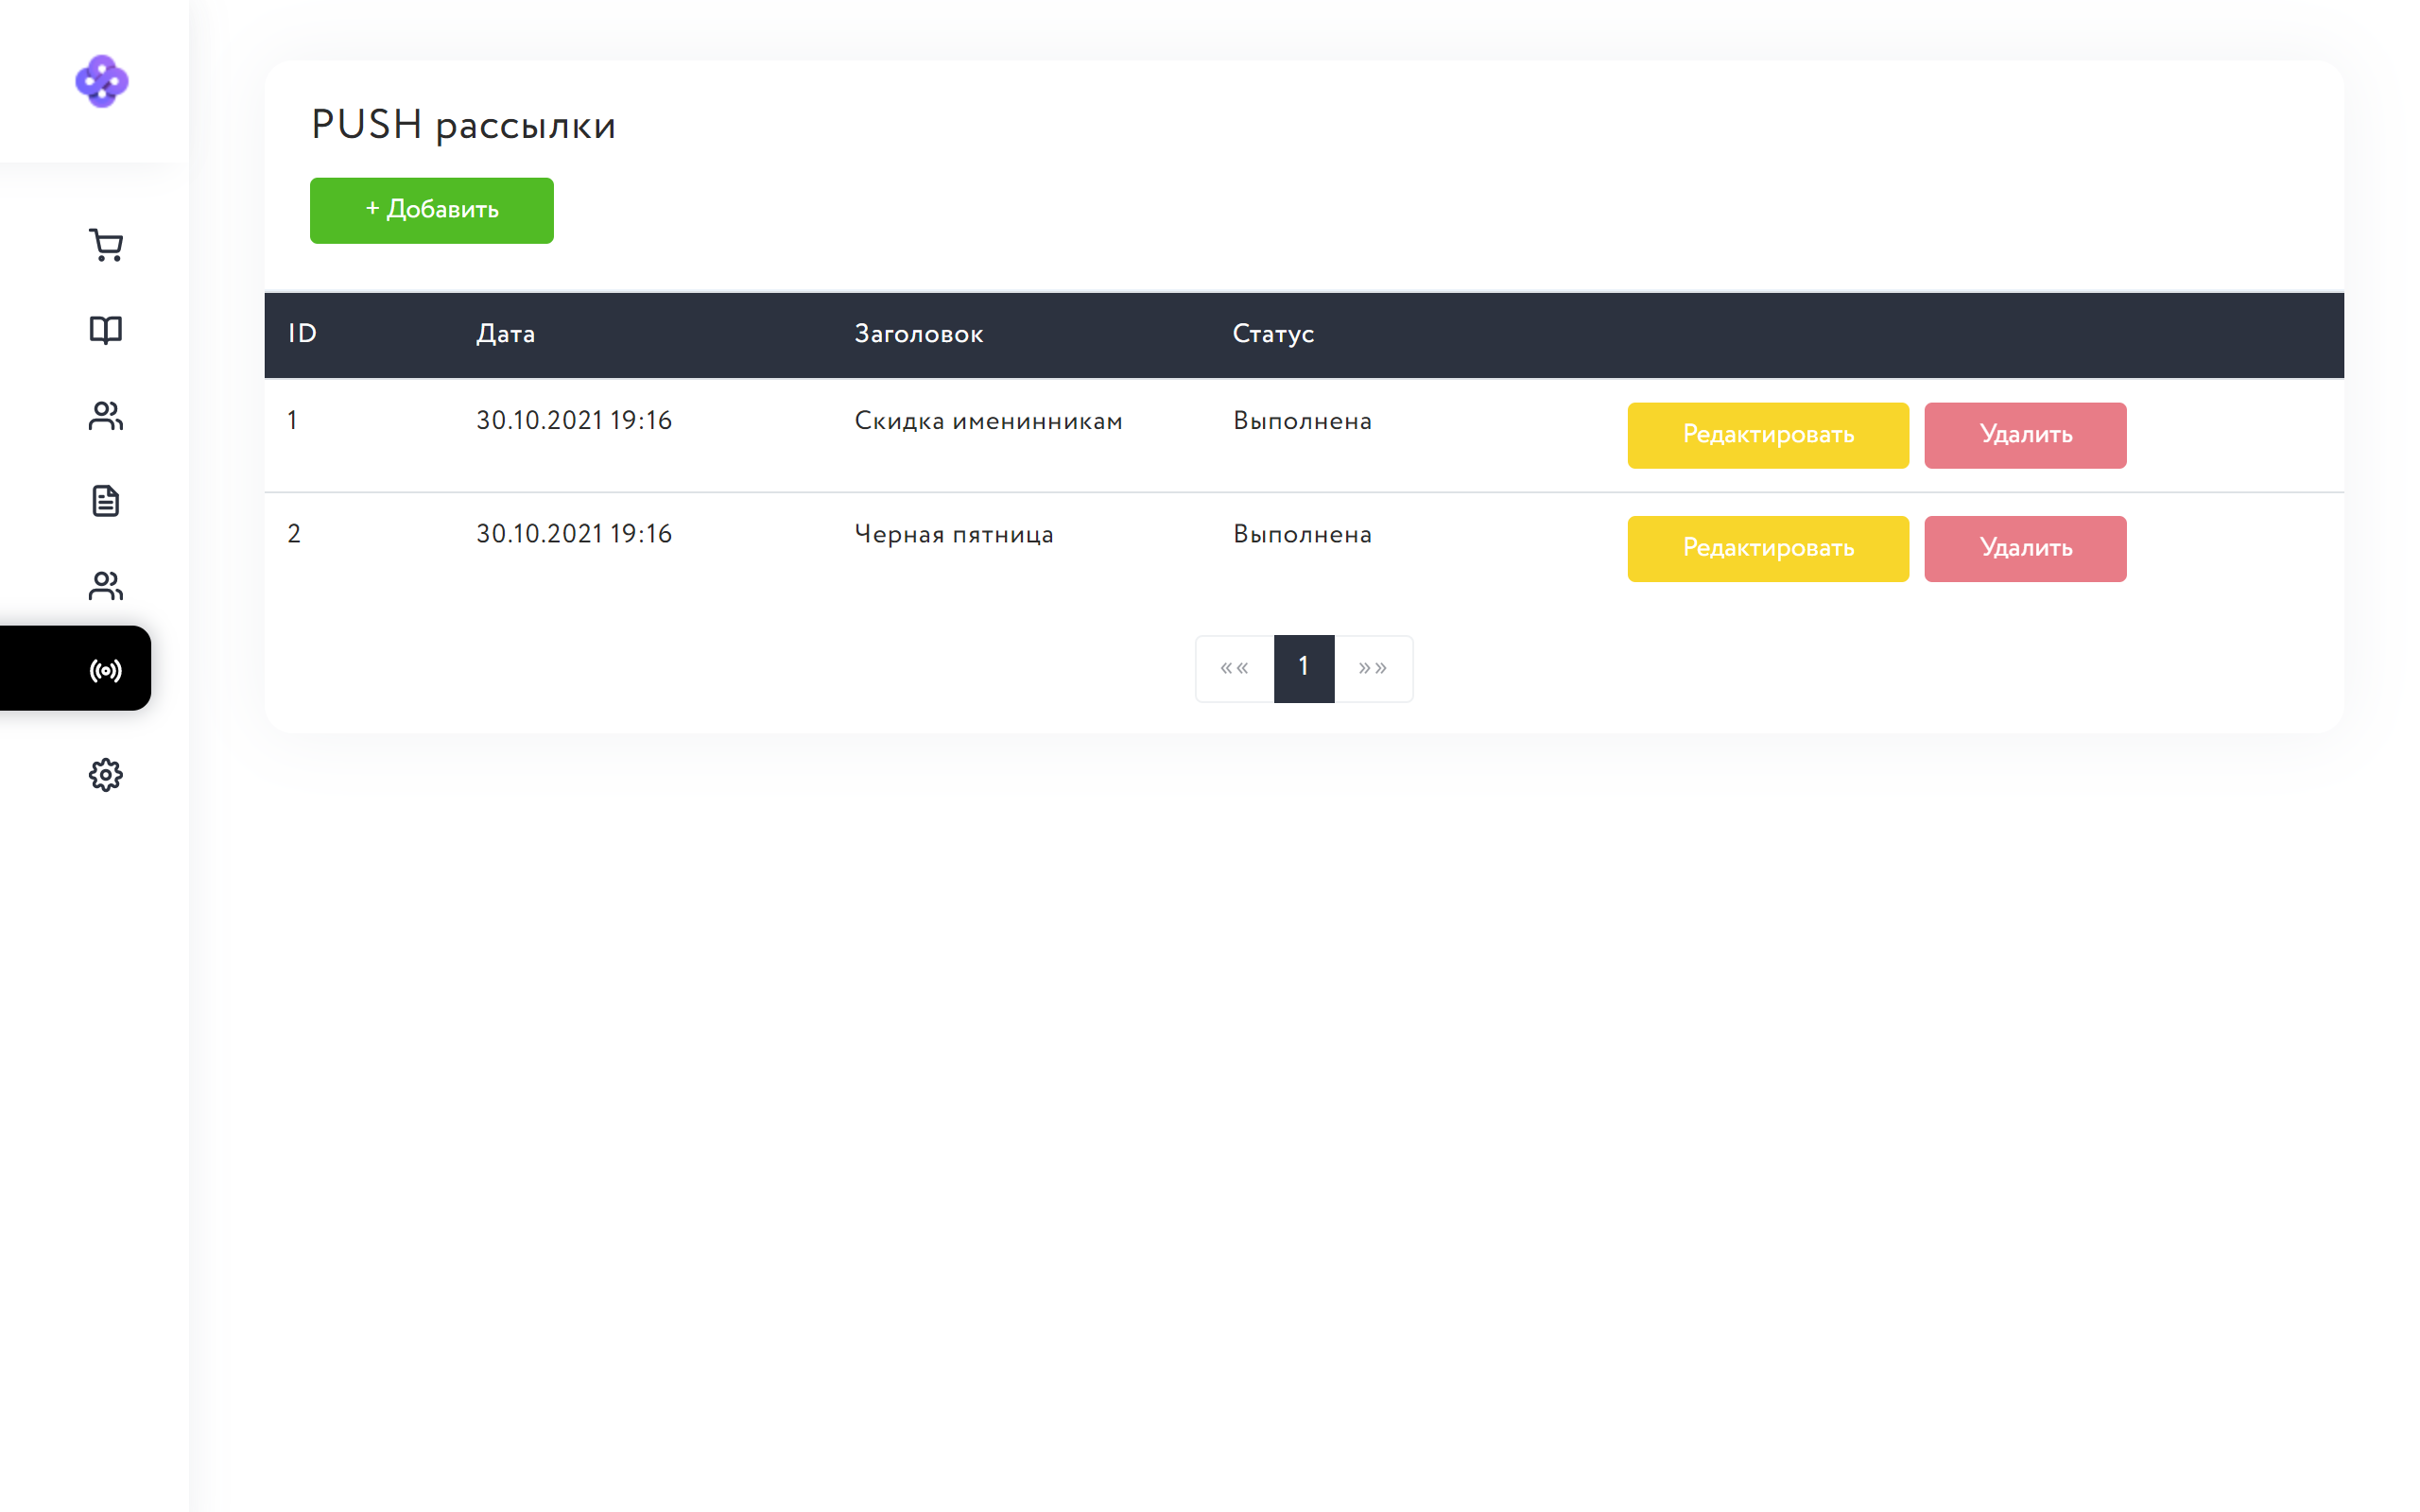Click the Статус column header
2420x1512 pixels.
pos(1272,334)
